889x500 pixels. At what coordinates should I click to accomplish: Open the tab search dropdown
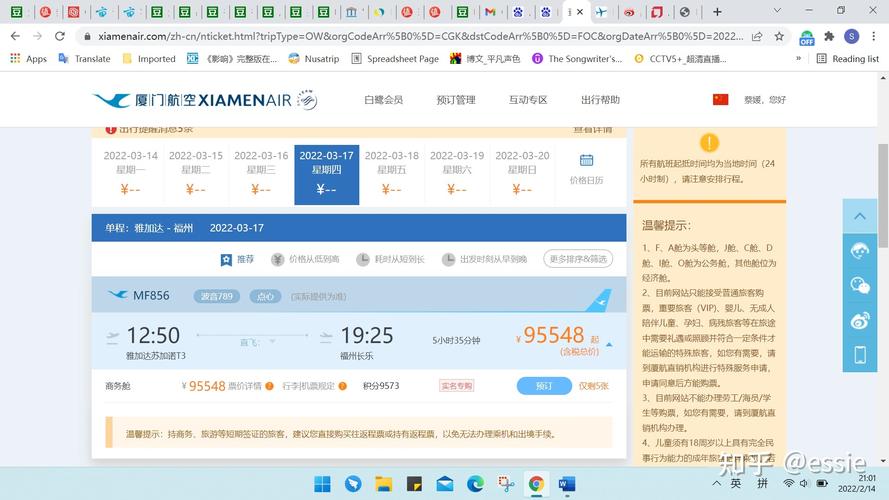(777, 11)
